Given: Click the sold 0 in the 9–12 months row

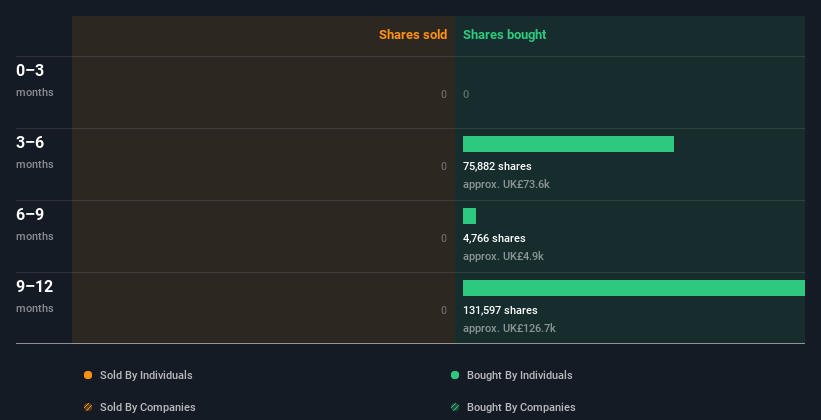Looking at the screenshot, I should point(444,310).
